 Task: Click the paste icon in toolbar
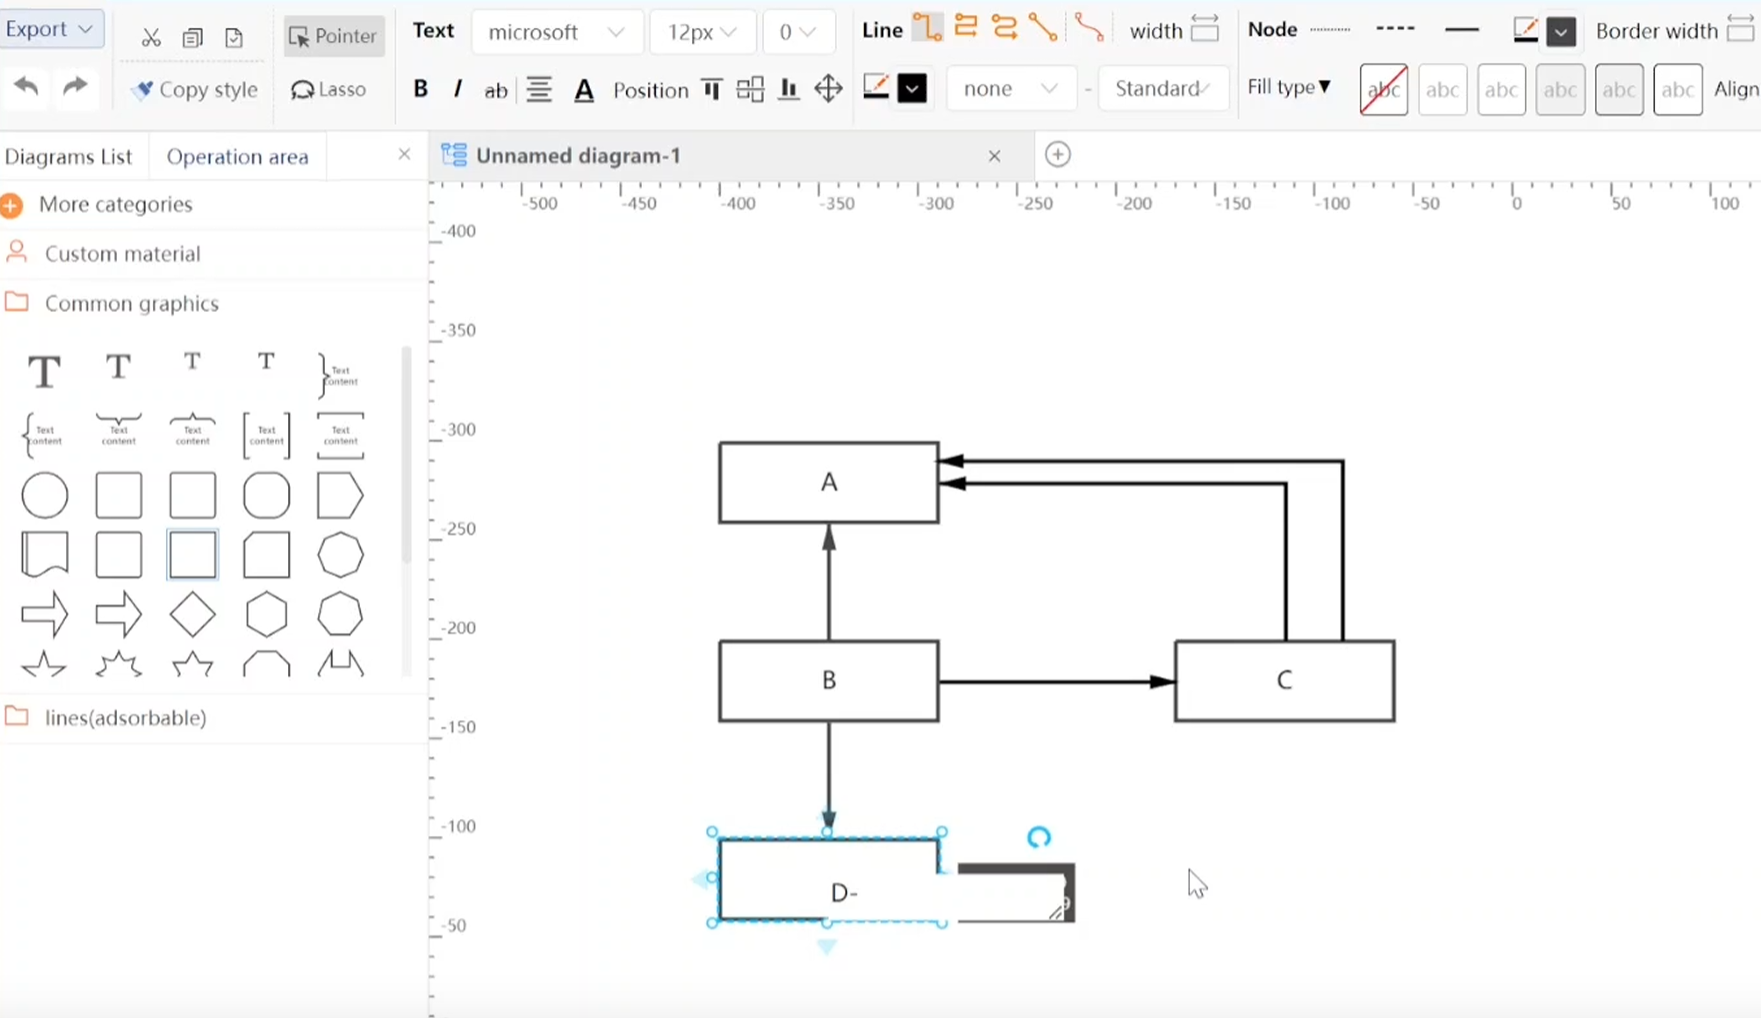(234, 38)
